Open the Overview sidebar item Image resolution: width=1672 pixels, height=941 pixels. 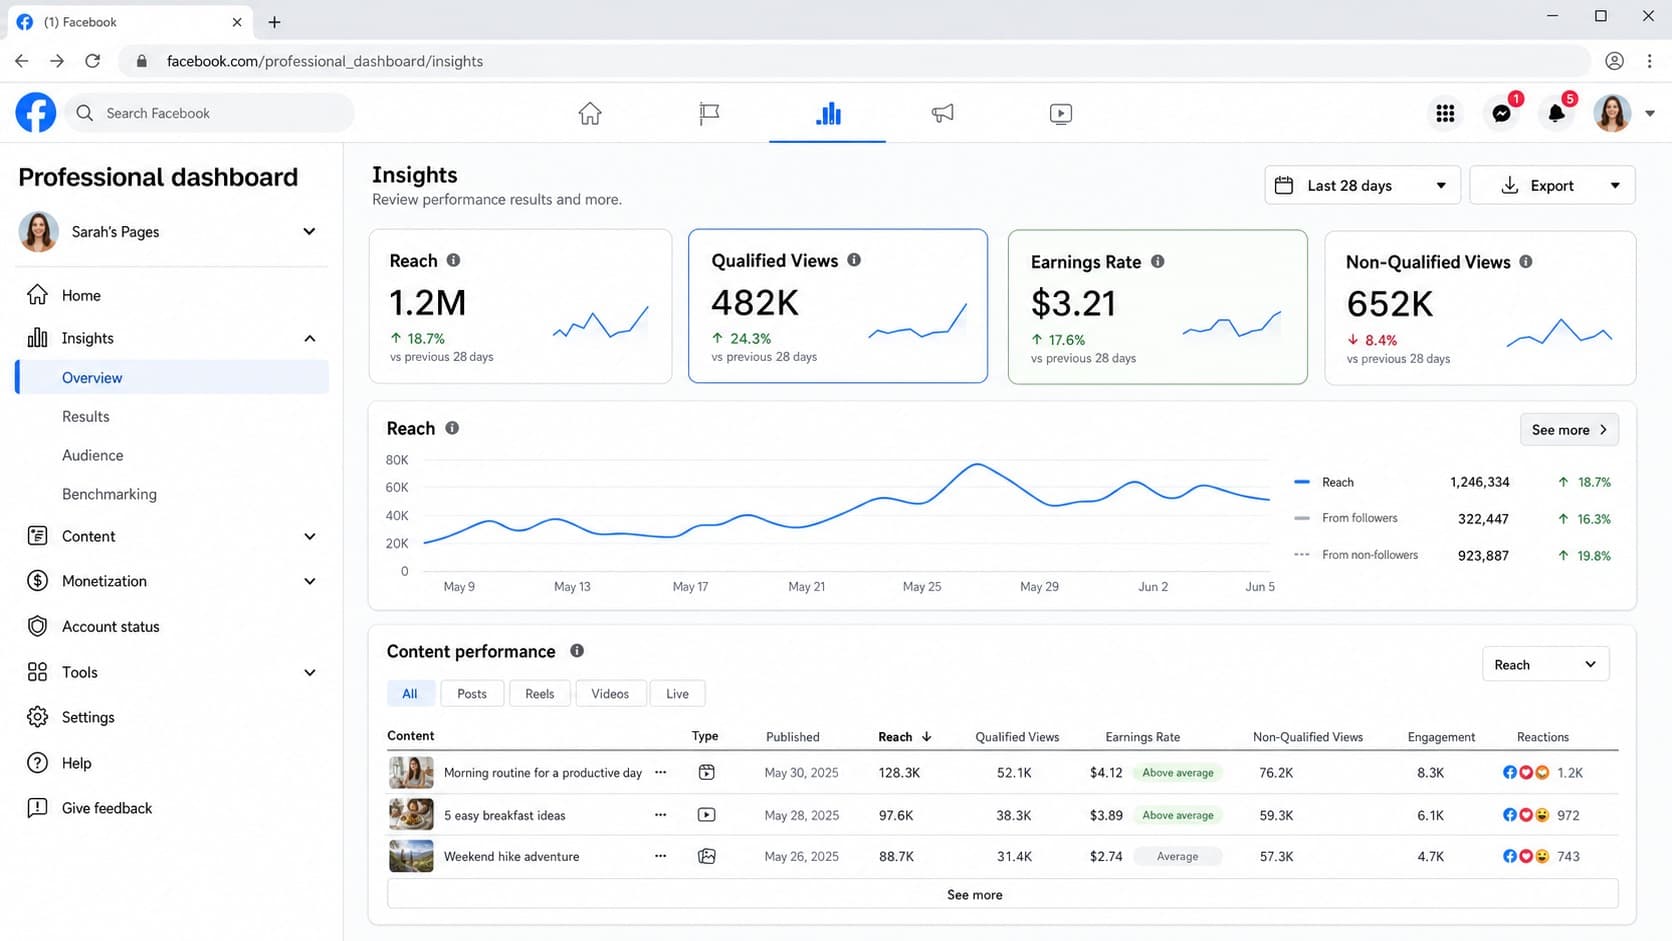(x=172, y=377)
